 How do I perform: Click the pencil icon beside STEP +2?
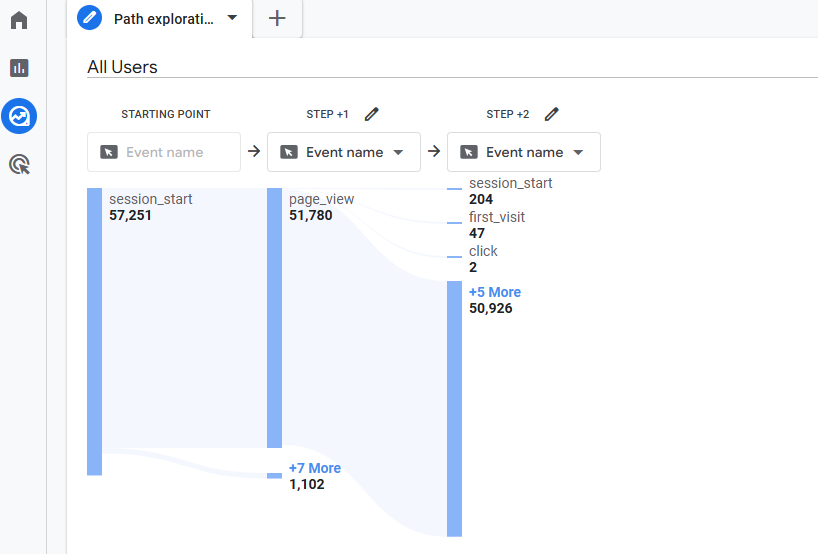552,114
